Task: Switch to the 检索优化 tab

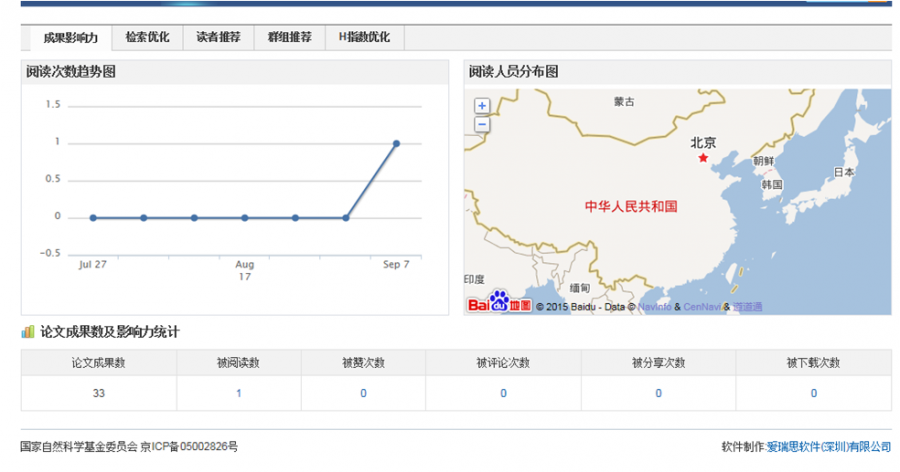Action: pos(148,37)
